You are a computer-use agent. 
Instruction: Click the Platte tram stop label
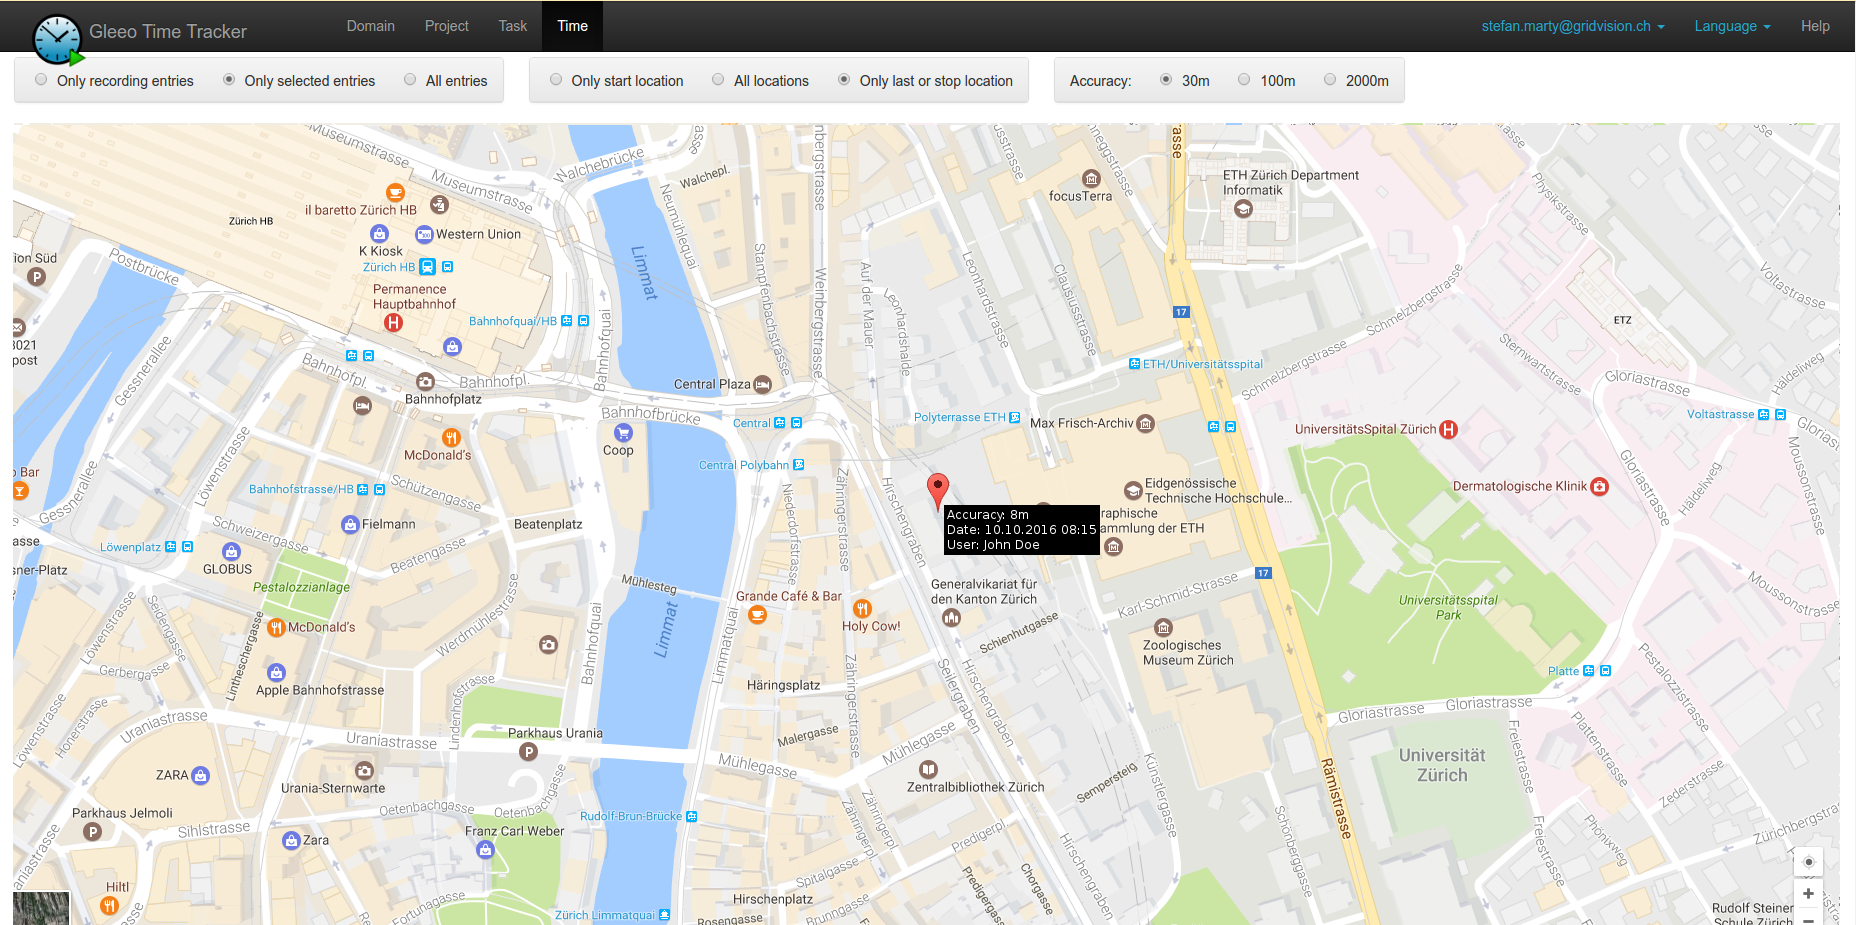tap(1563, 671)
